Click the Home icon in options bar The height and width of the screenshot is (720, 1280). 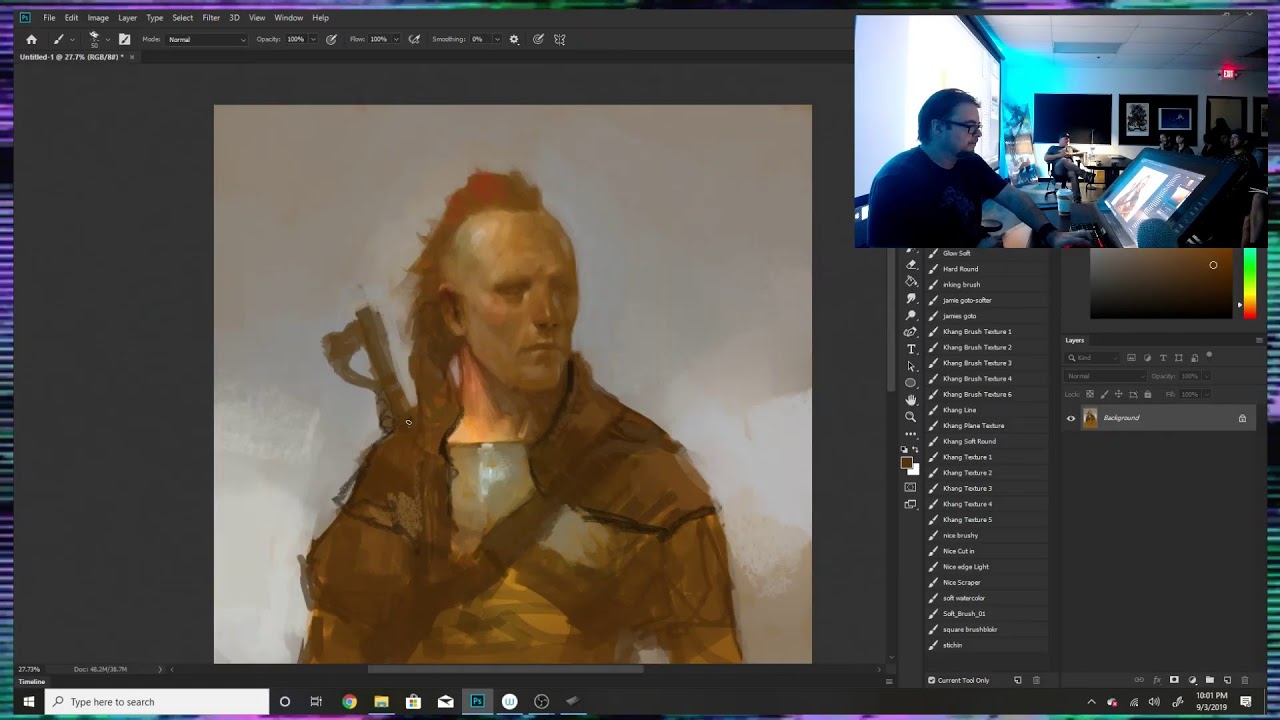coord(31,39)
